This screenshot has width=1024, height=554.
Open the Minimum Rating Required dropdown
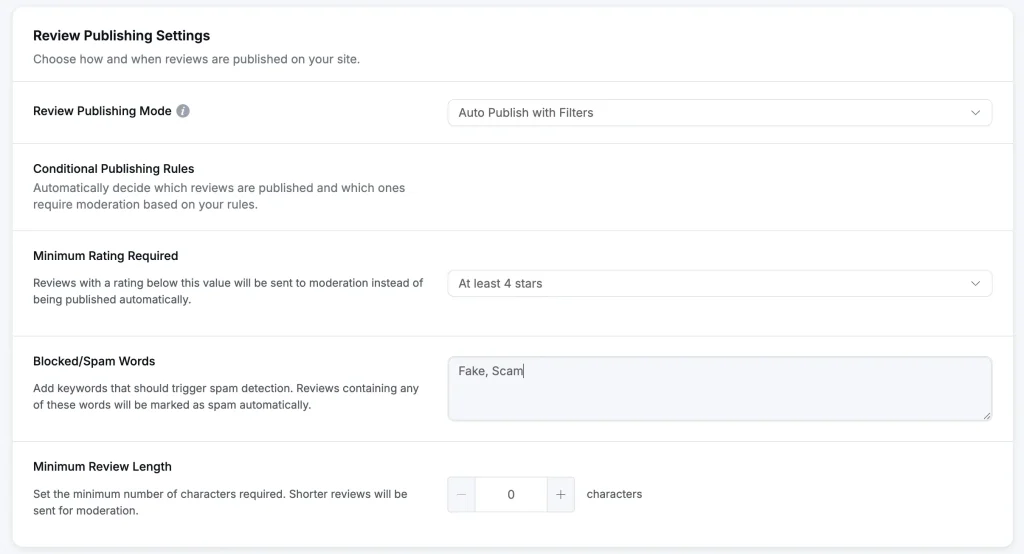click(x=720, y=284)
